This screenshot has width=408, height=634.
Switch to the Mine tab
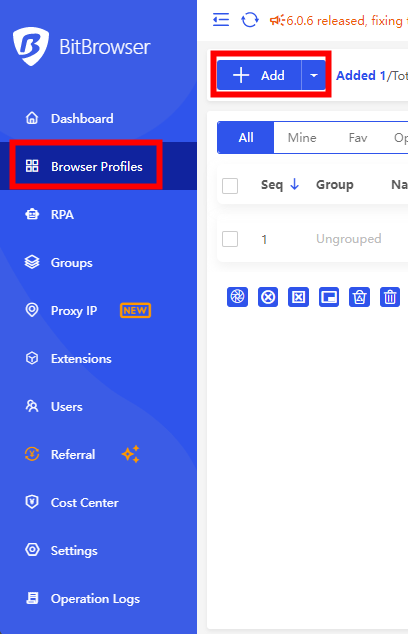pyautogui.click(x=302, y=138)
